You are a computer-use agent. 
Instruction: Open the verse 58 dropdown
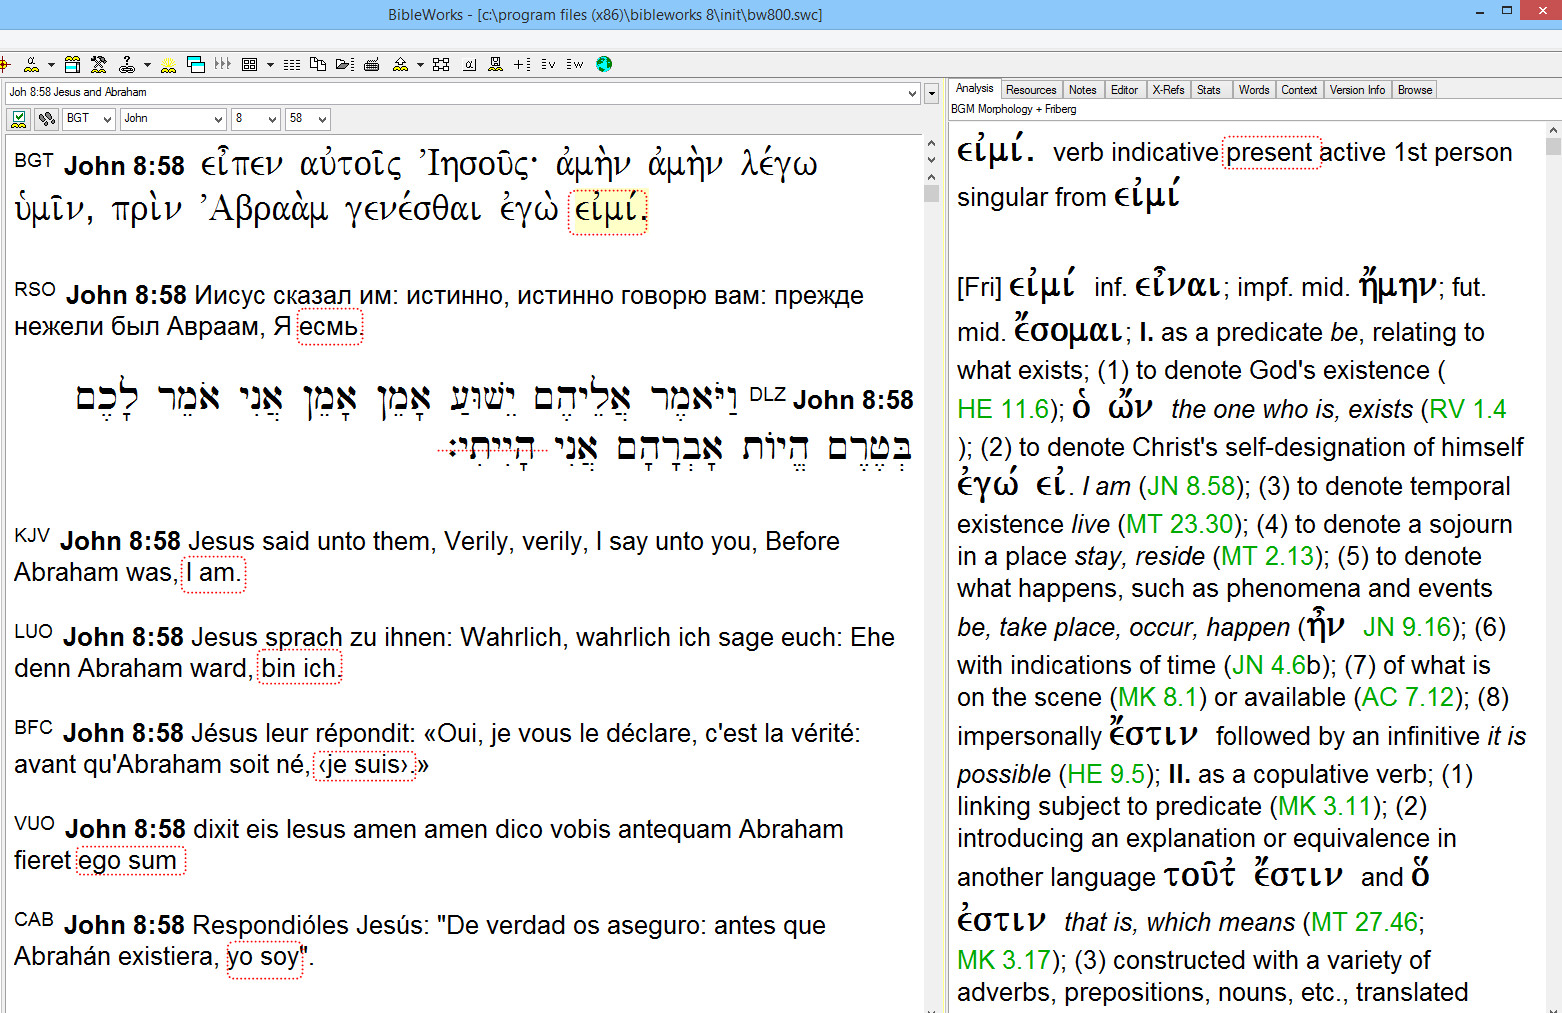[x=321, y=119]
